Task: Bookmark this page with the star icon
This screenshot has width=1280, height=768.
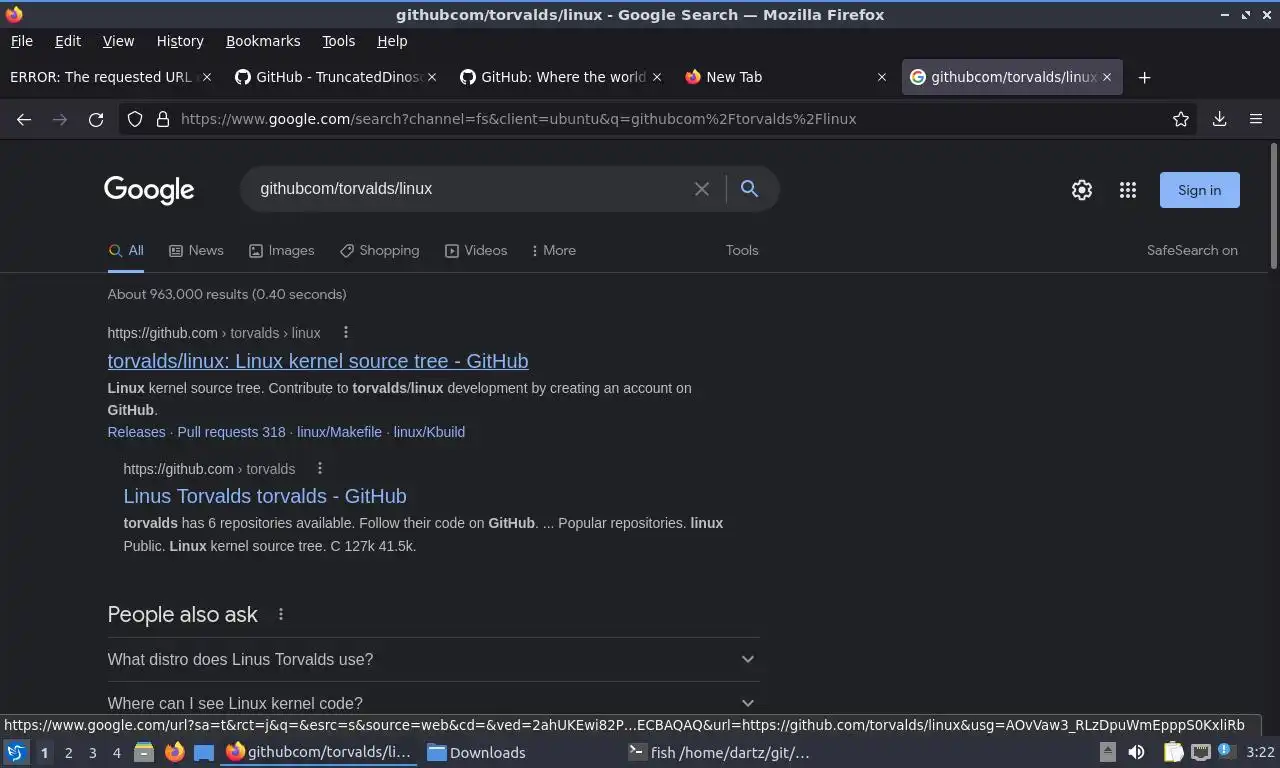Action: 1181,119
